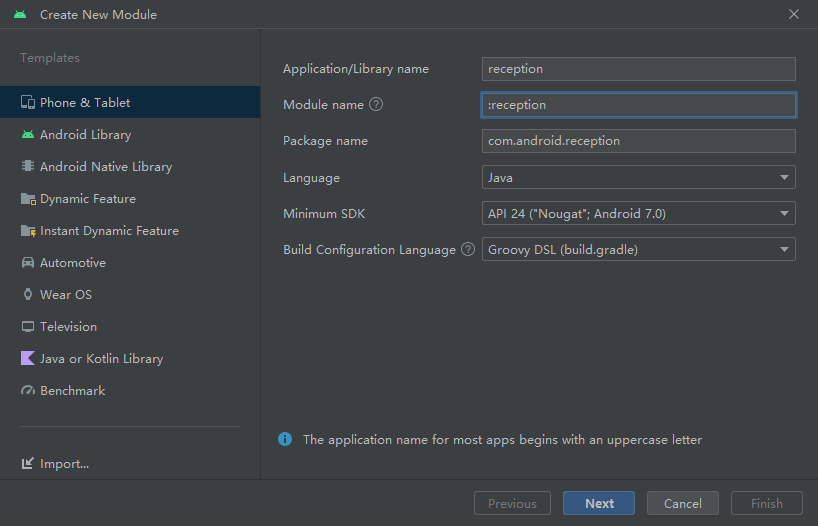Select the Television screen icon
The image size is (818, 526).
click(x=28, y=327)
